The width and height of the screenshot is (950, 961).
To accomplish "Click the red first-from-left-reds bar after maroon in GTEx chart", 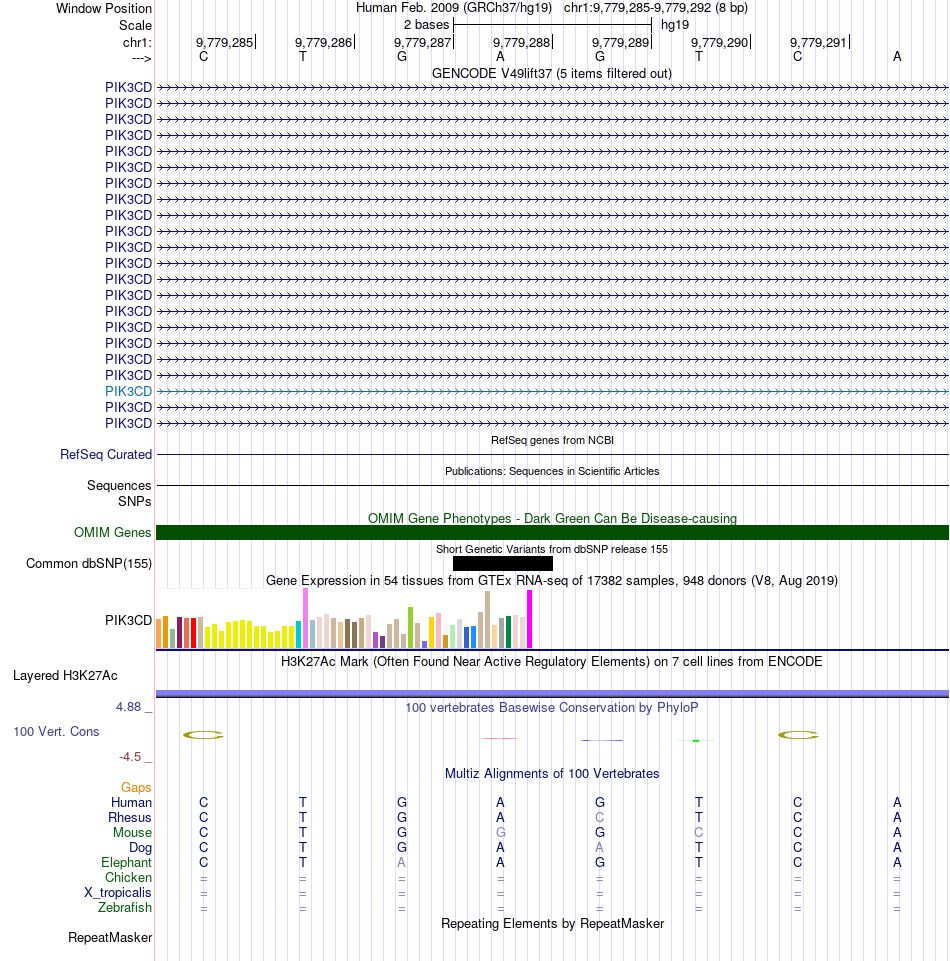I will click(186, 633).
